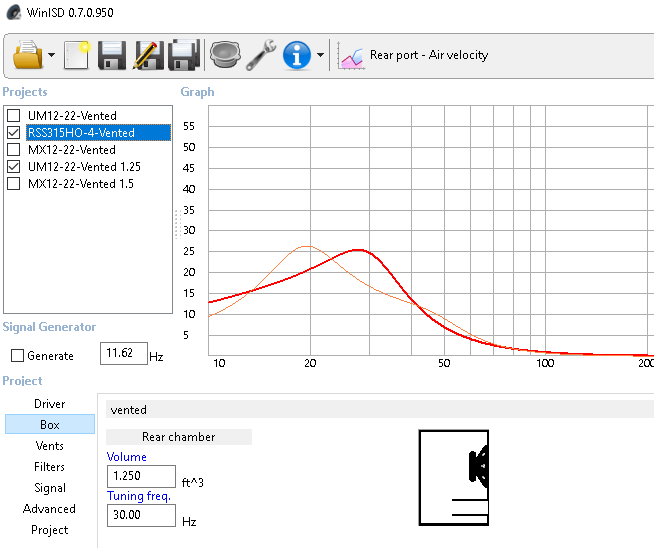Click the vented box diagram image

click(454, 478)
